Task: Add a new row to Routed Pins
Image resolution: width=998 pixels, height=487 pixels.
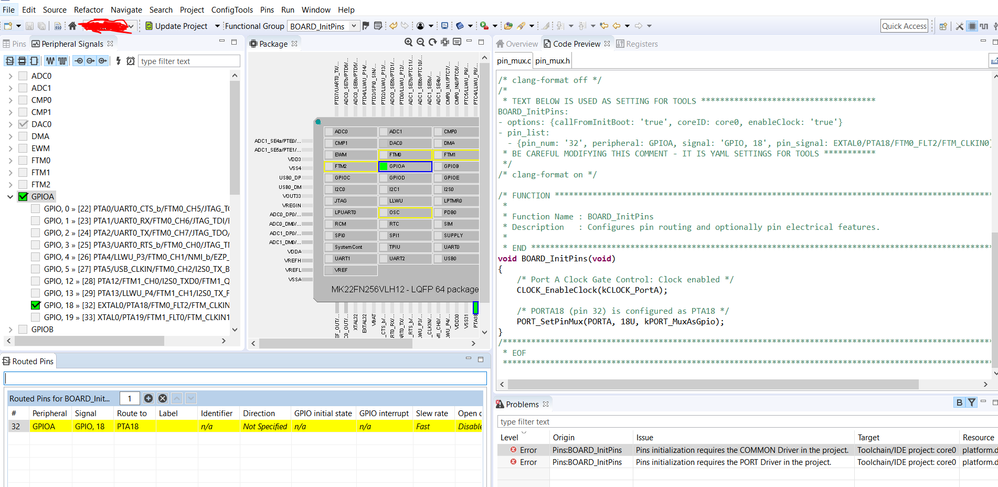Action: pos(149,398)
